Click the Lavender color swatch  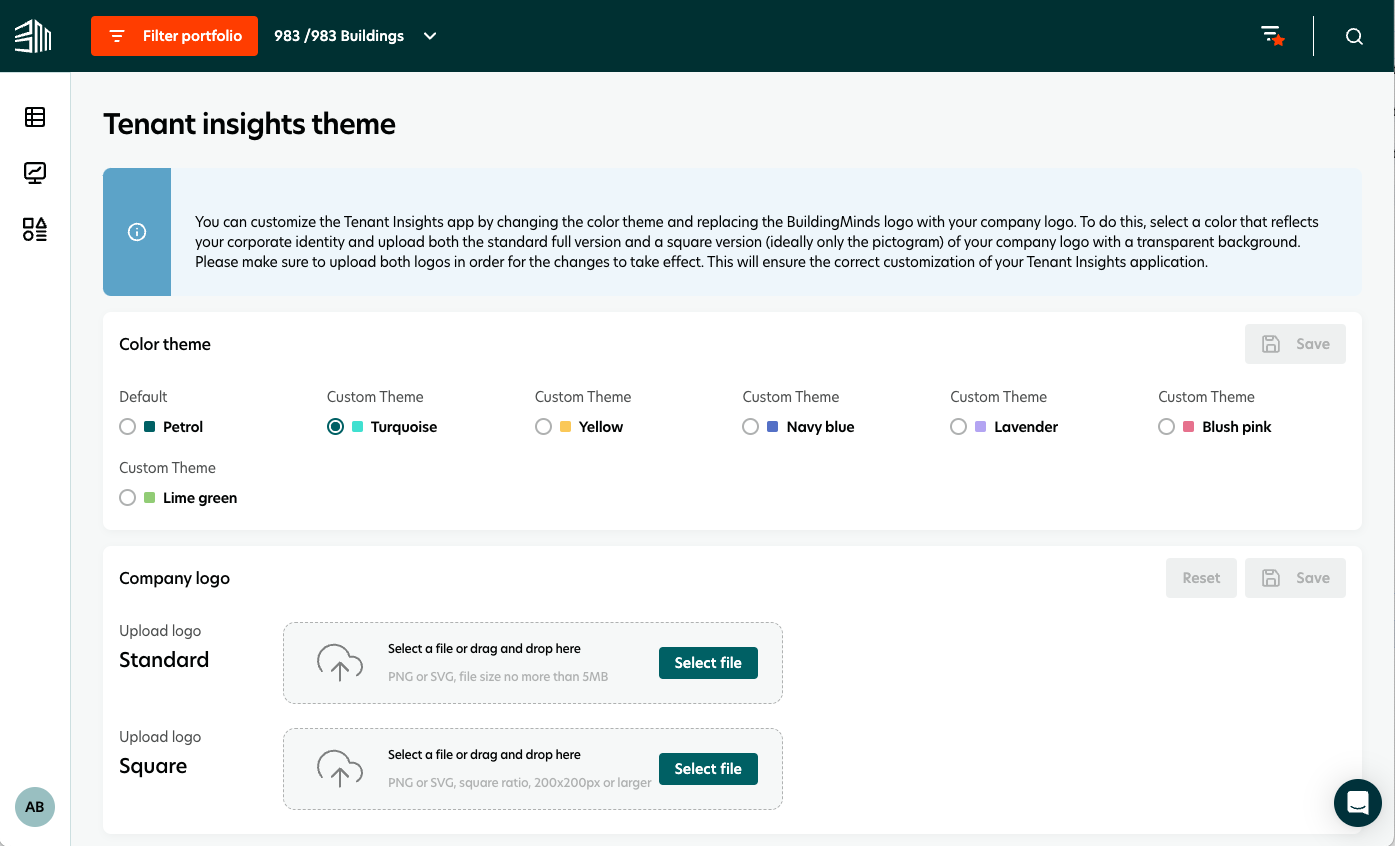tap(981, 427)
